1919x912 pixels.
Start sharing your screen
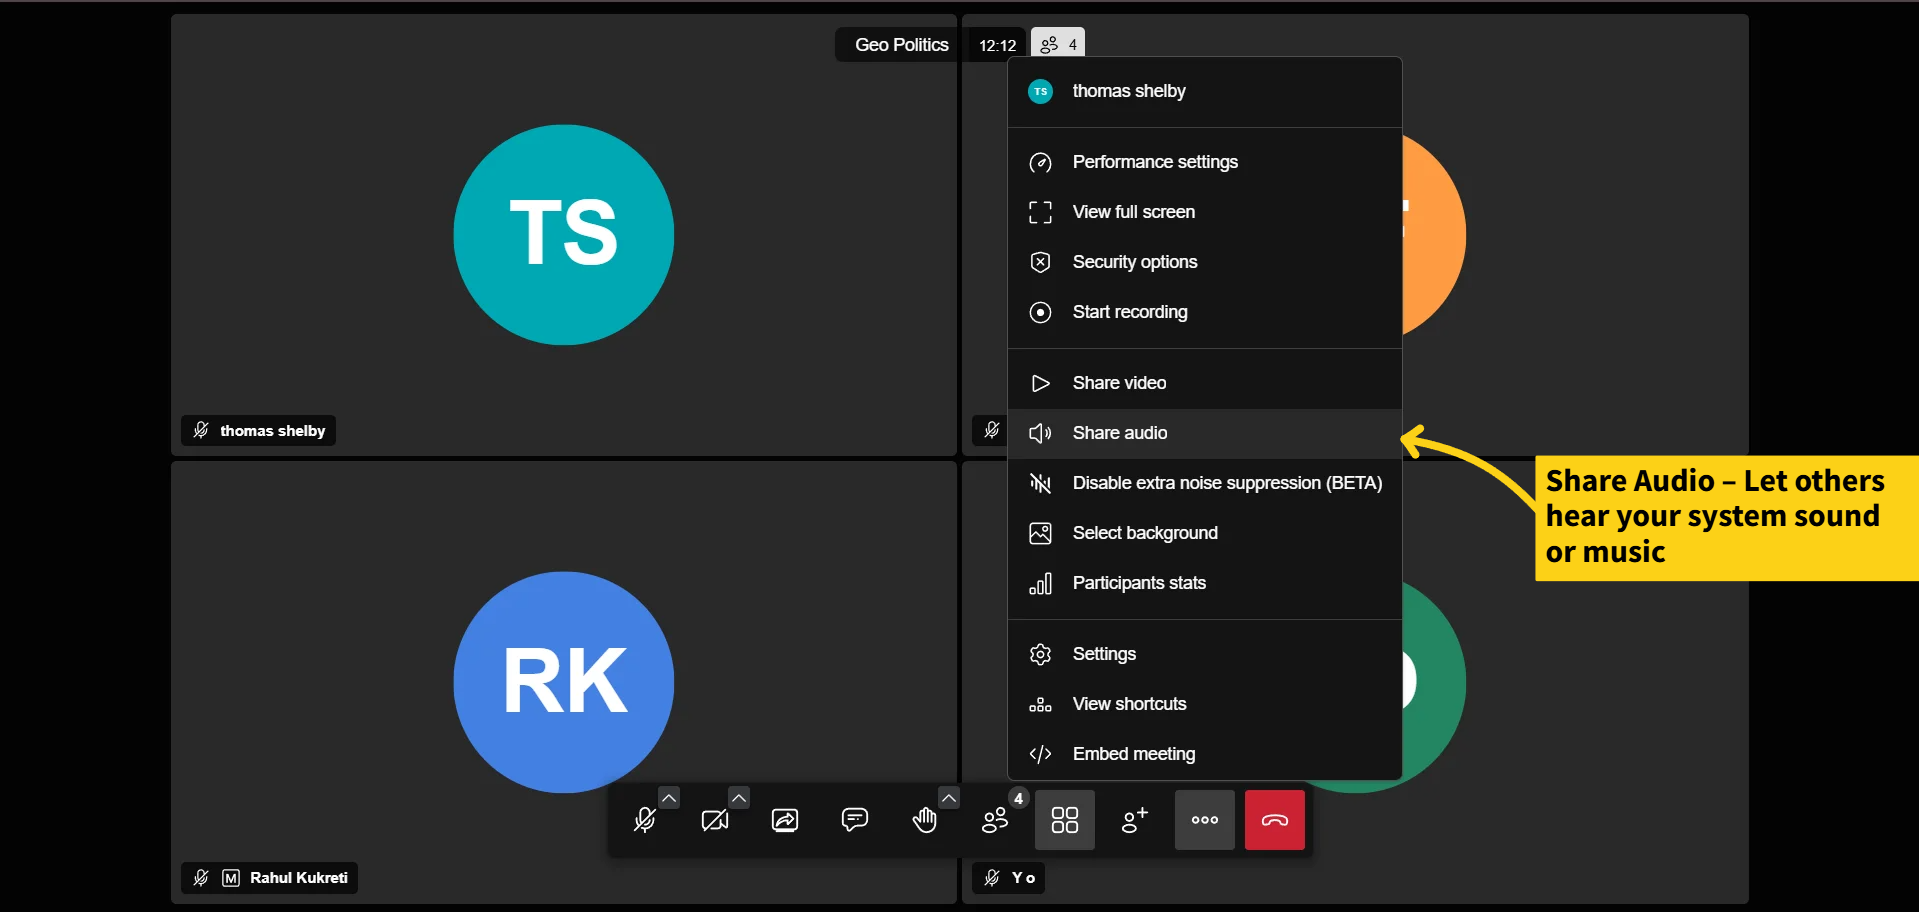785,820
